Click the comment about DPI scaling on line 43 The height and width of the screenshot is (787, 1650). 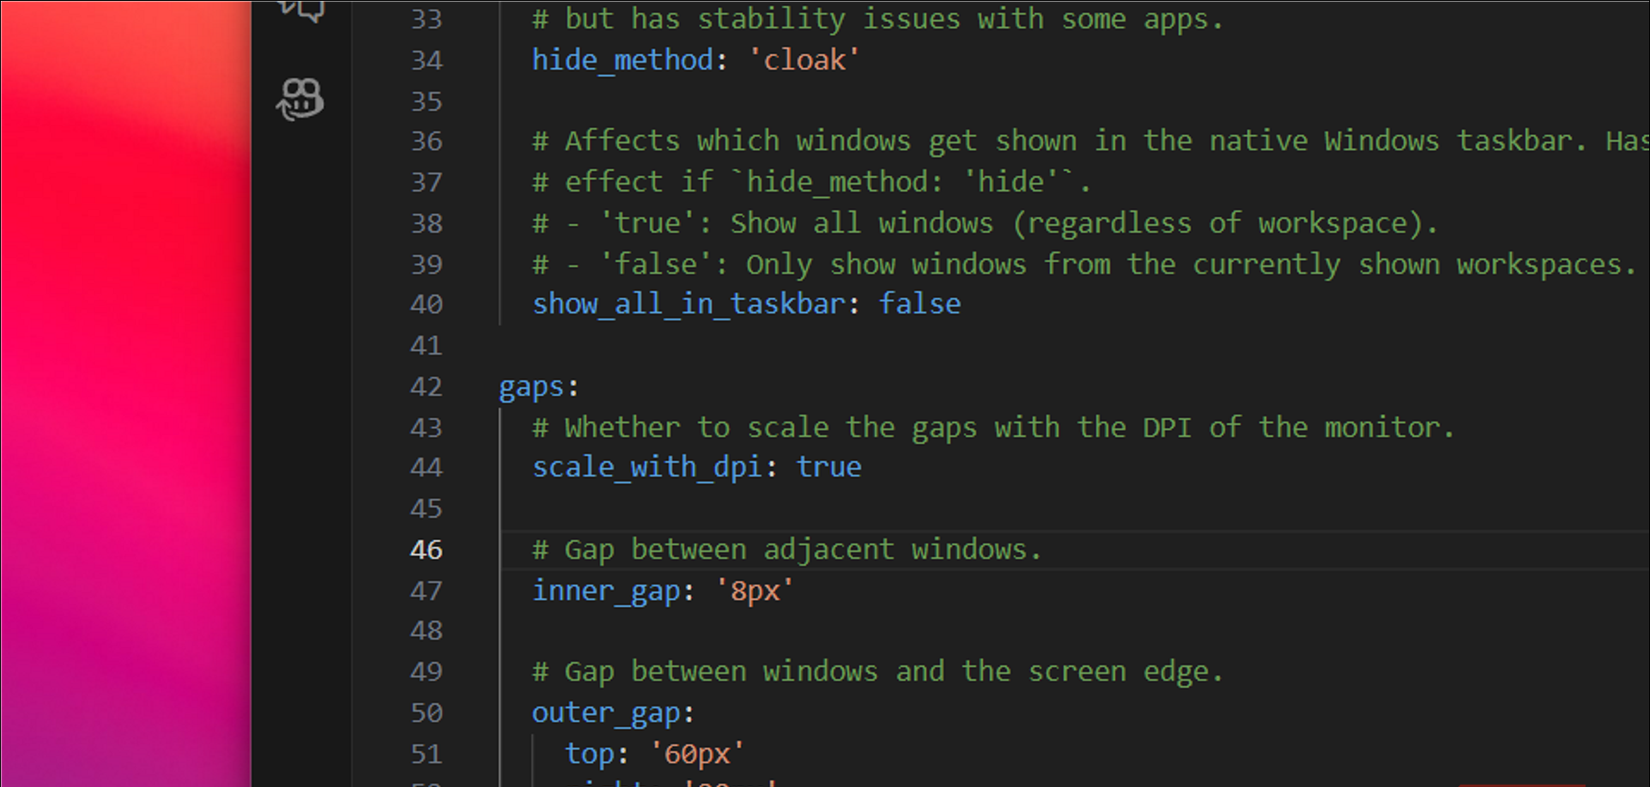coord(990,427)
